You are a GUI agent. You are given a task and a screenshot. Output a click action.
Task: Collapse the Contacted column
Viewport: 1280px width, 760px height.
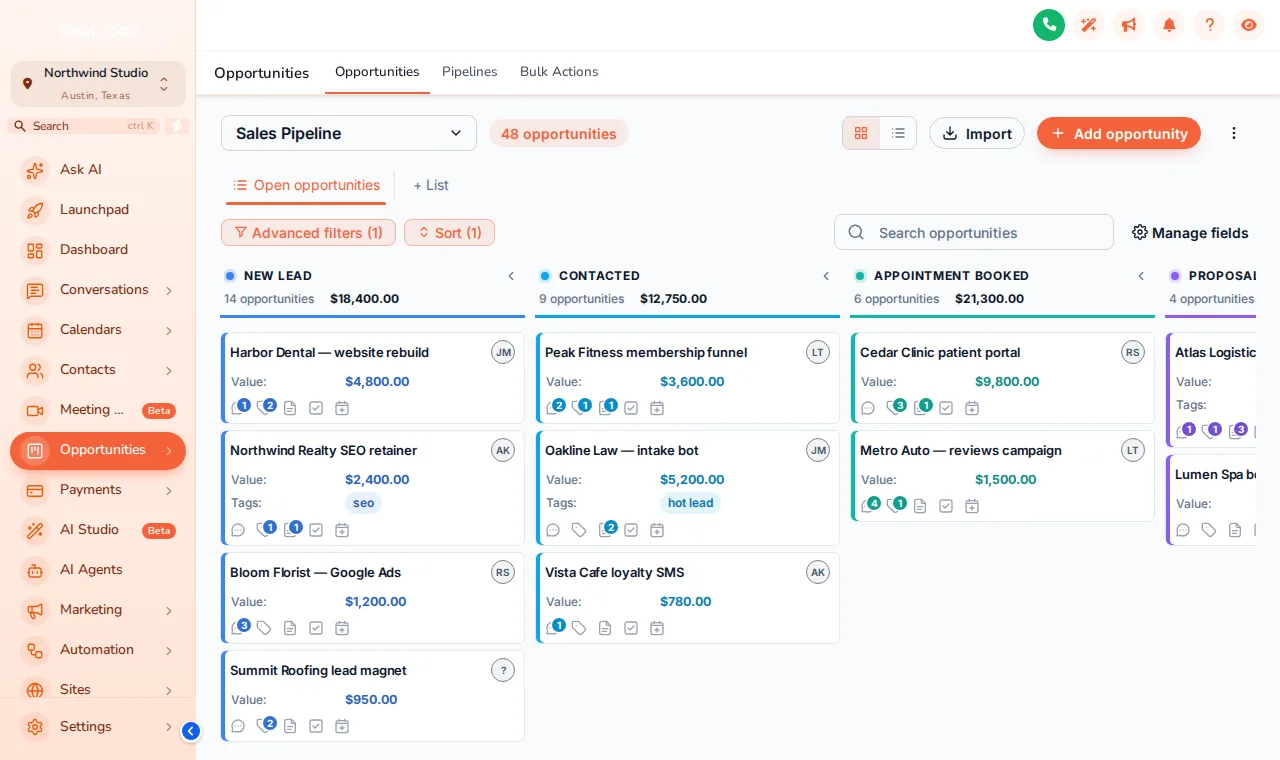point(826,276)
